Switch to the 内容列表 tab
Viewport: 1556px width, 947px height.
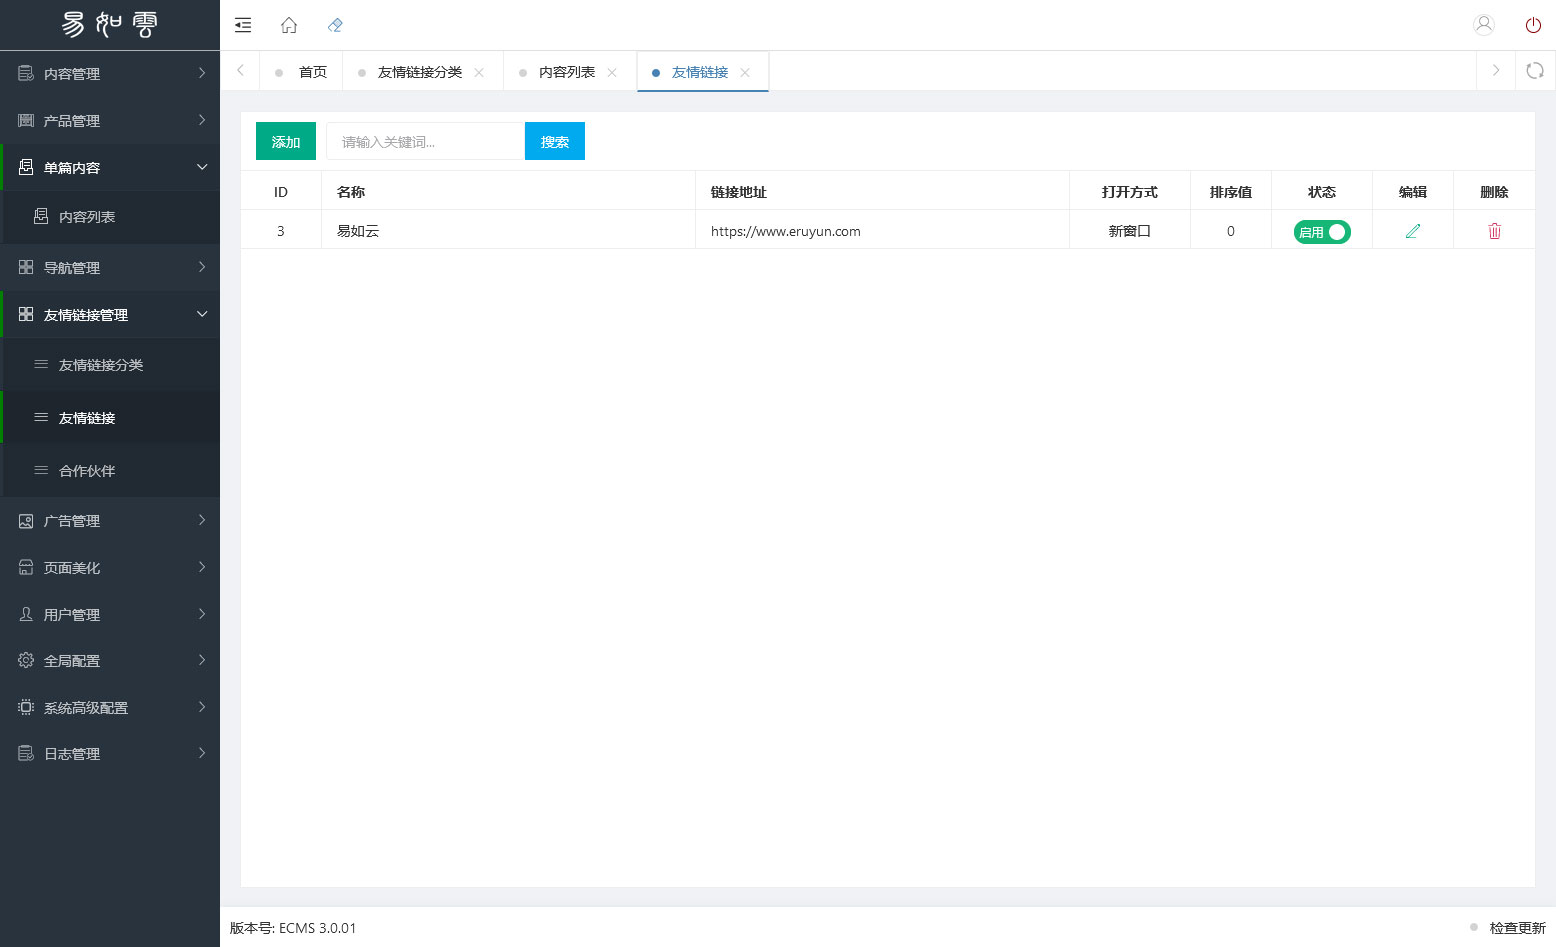(x=566, y=72)
